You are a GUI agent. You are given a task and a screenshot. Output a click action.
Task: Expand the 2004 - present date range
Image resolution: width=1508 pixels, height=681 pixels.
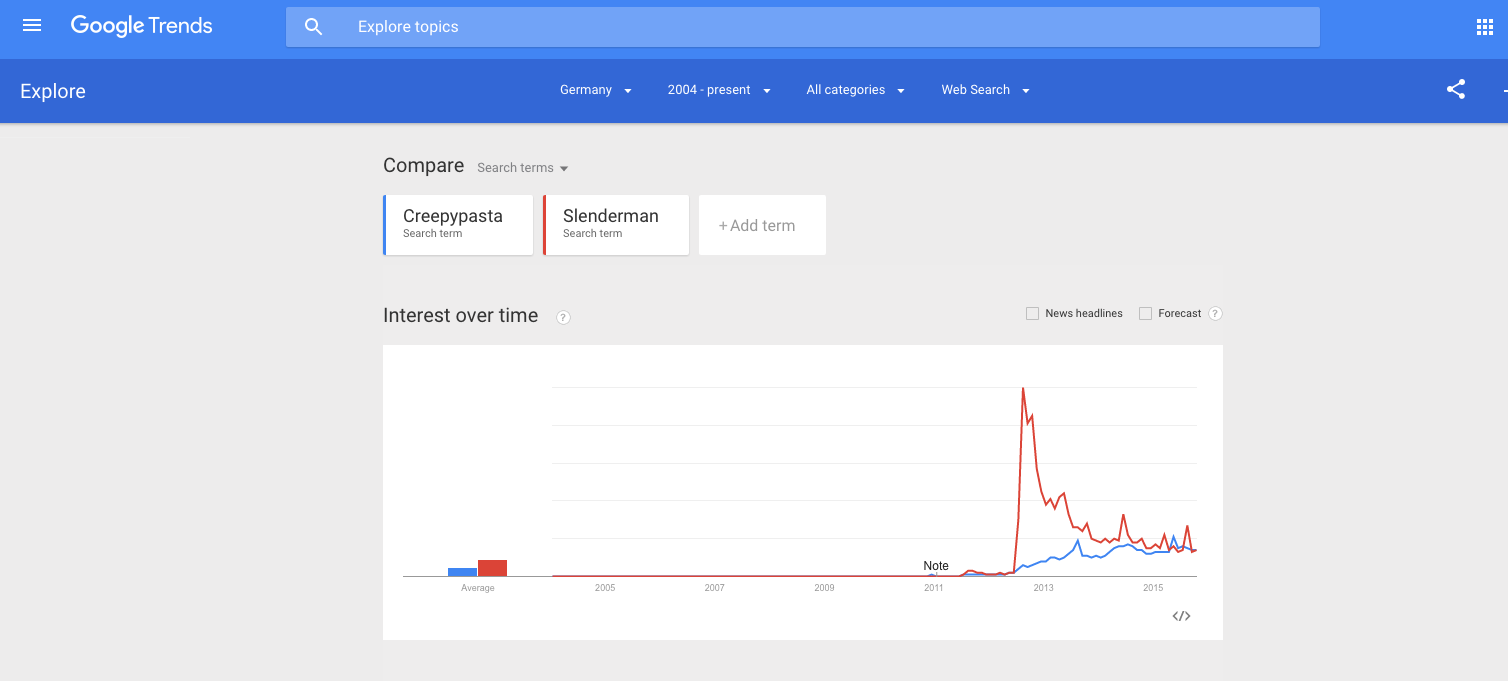click(x=719, y=90)
